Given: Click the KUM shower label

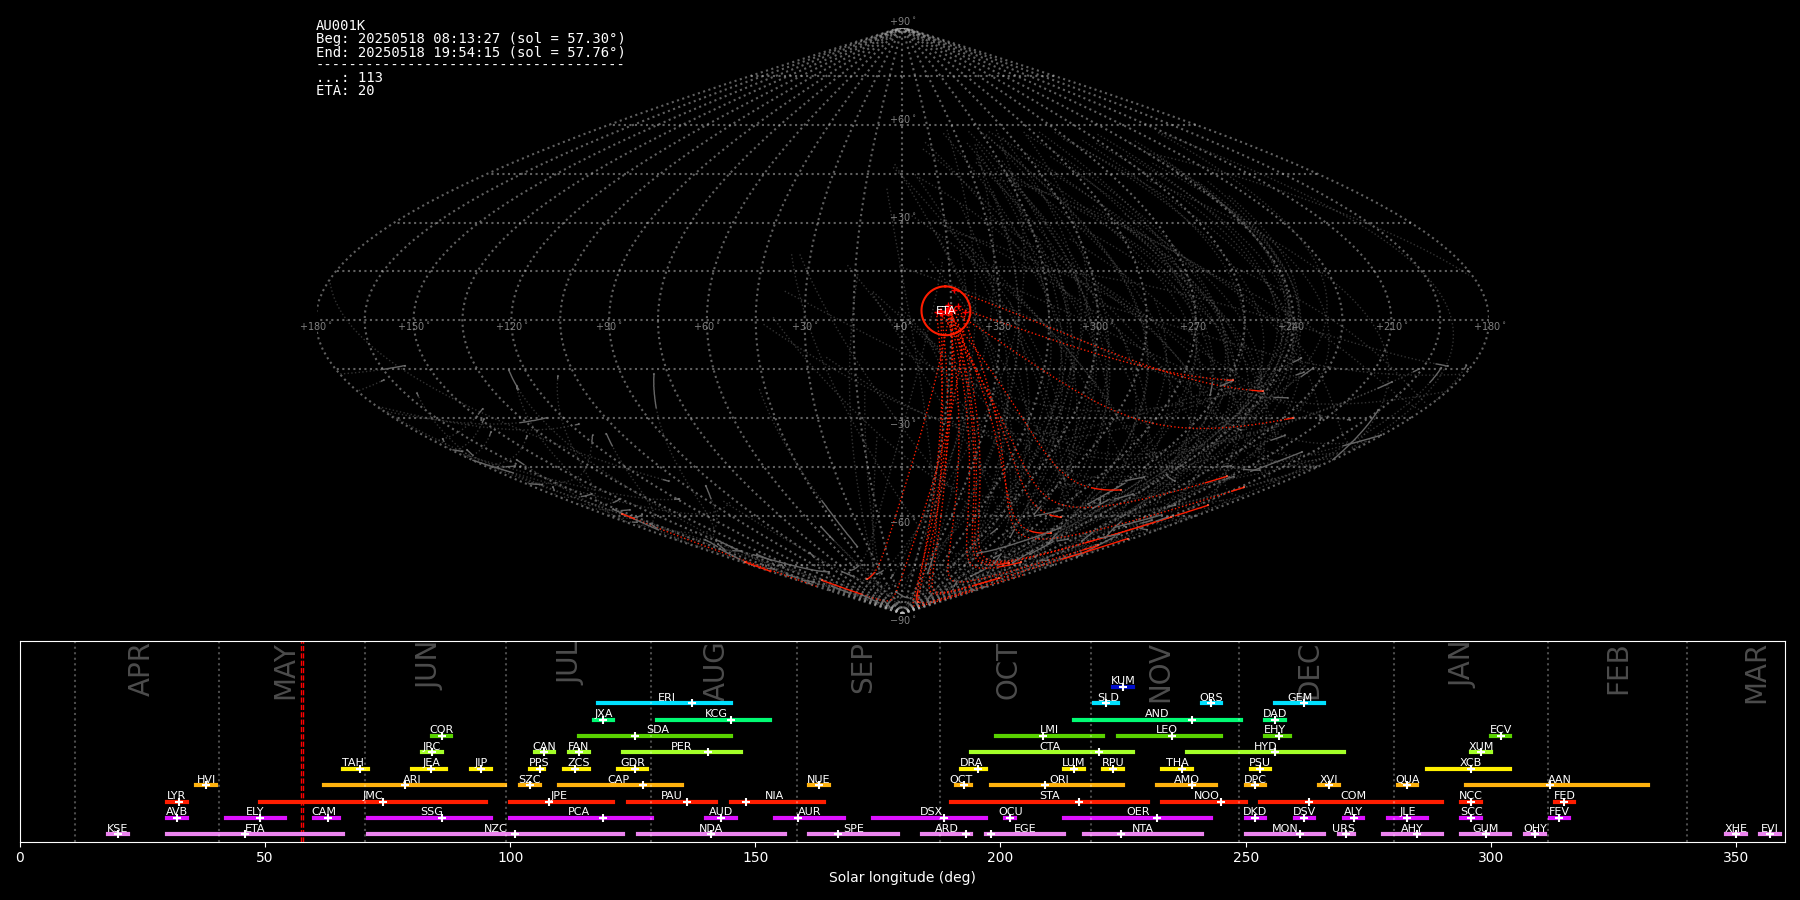Looking at the screenshot, I should (x=1123, y=680).
